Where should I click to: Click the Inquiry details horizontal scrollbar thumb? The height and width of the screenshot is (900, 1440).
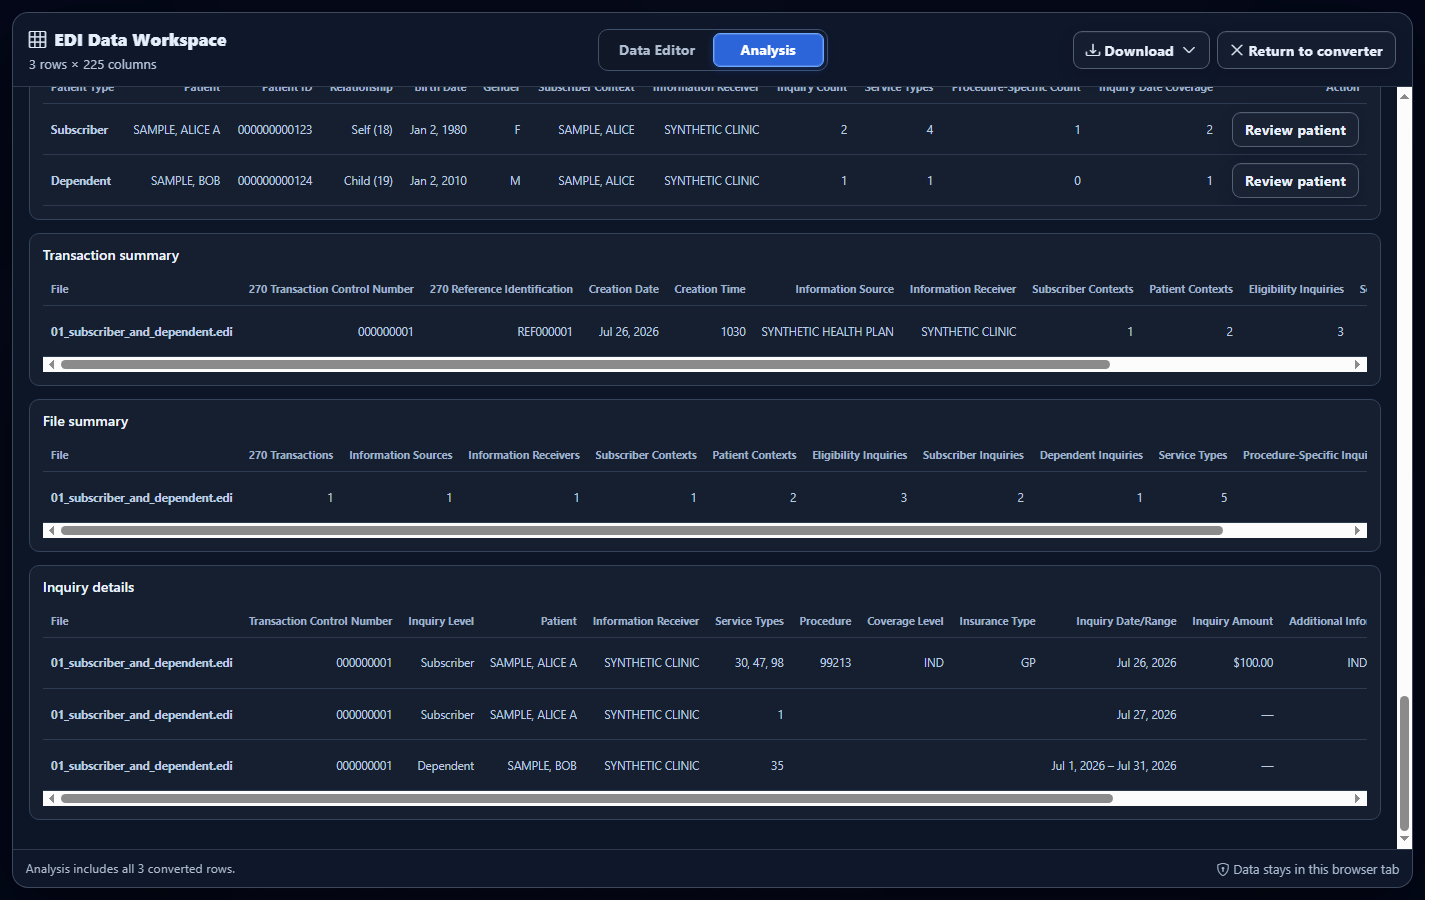pos(587,799)
